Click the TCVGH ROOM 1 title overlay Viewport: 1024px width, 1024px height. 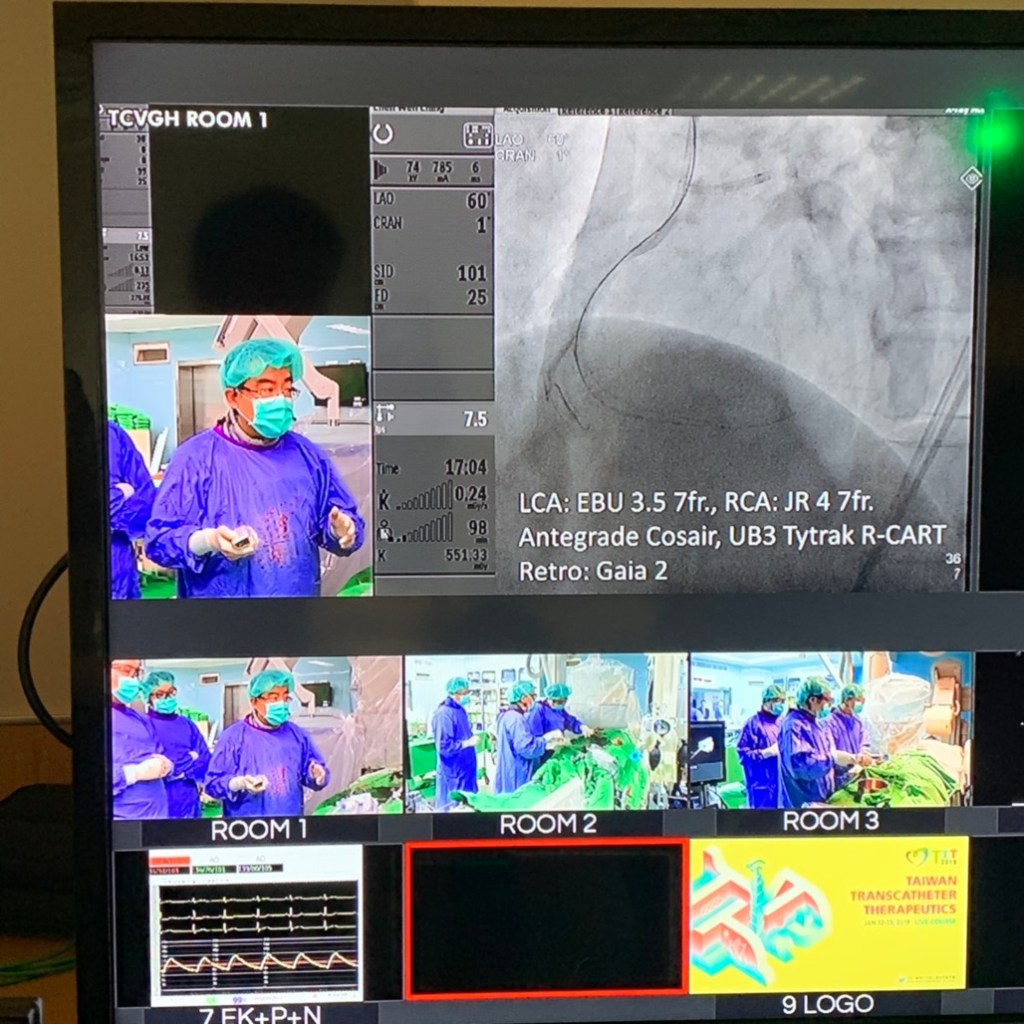(x=187, y=119)
